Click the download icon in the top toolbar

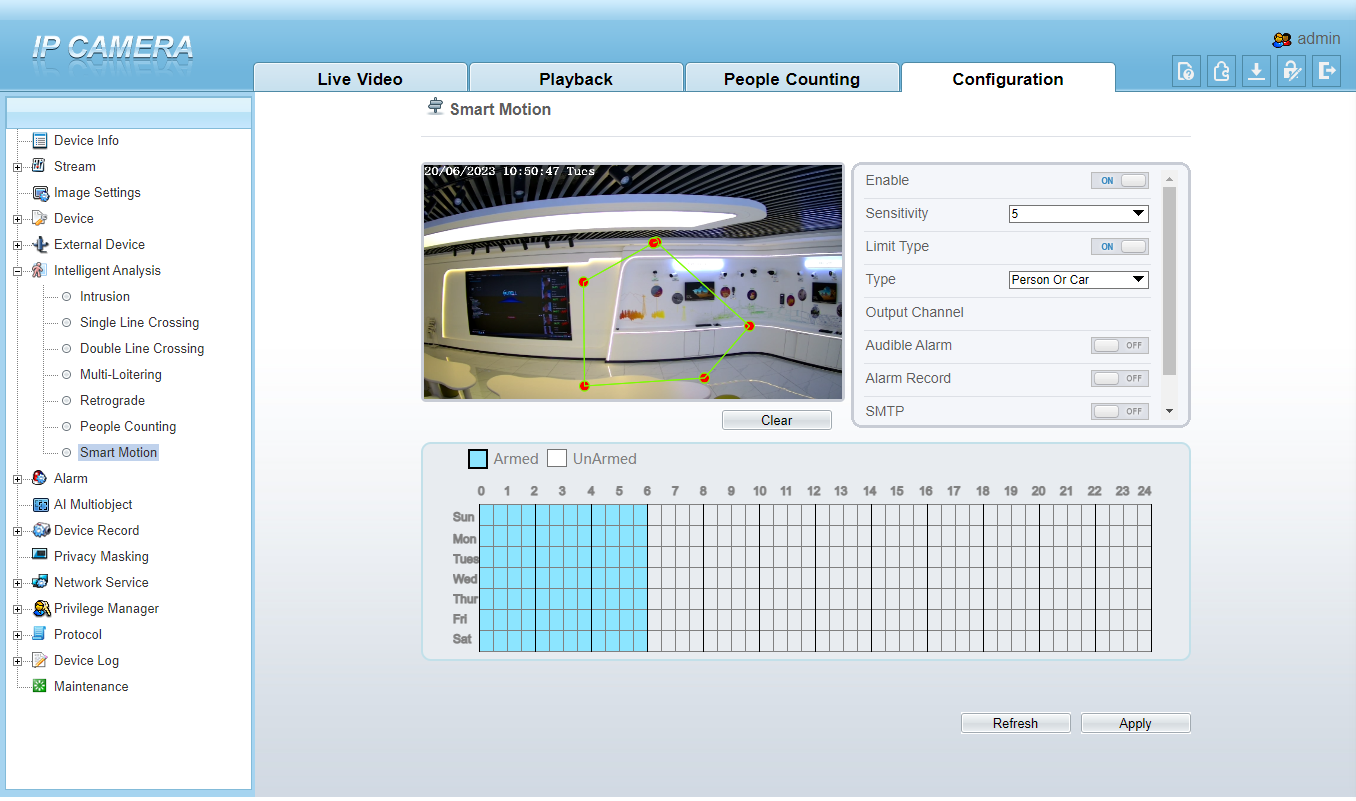pos(1256,71)
